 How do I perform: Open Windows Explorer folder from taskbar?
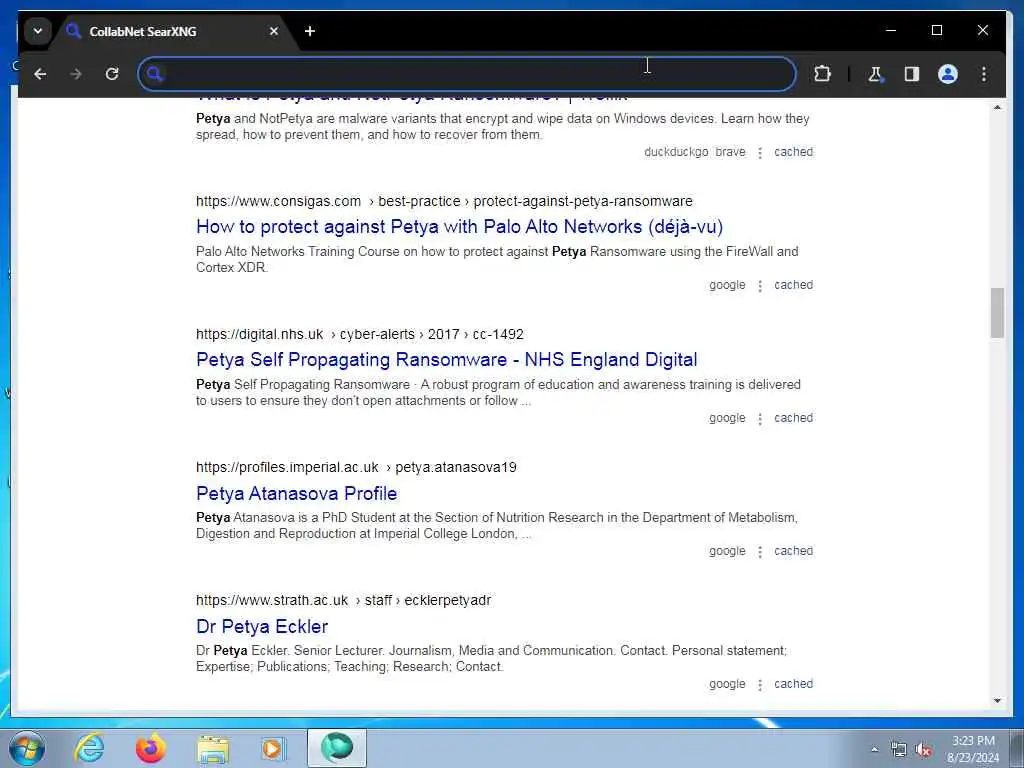pos(213,748)
